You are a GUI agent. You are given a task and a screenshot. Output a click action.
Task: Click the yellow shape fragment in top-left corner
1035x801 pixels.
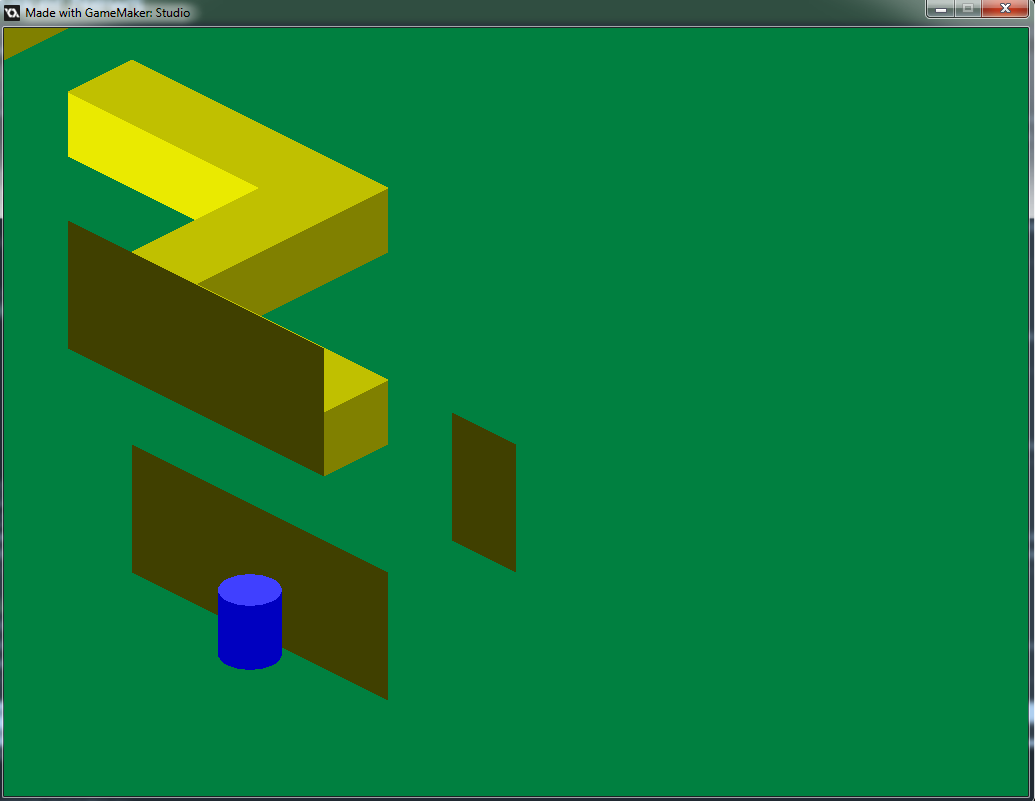tap(25, 40)
